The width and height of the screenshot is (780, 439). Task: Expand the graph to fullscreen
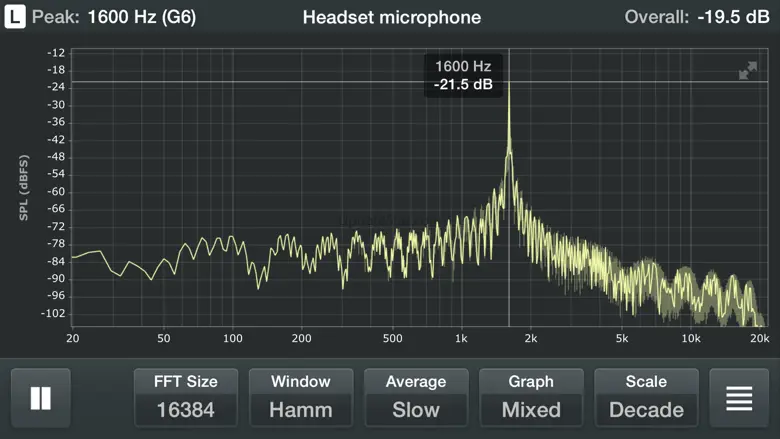pyautogui.click(x=748, y=71)
